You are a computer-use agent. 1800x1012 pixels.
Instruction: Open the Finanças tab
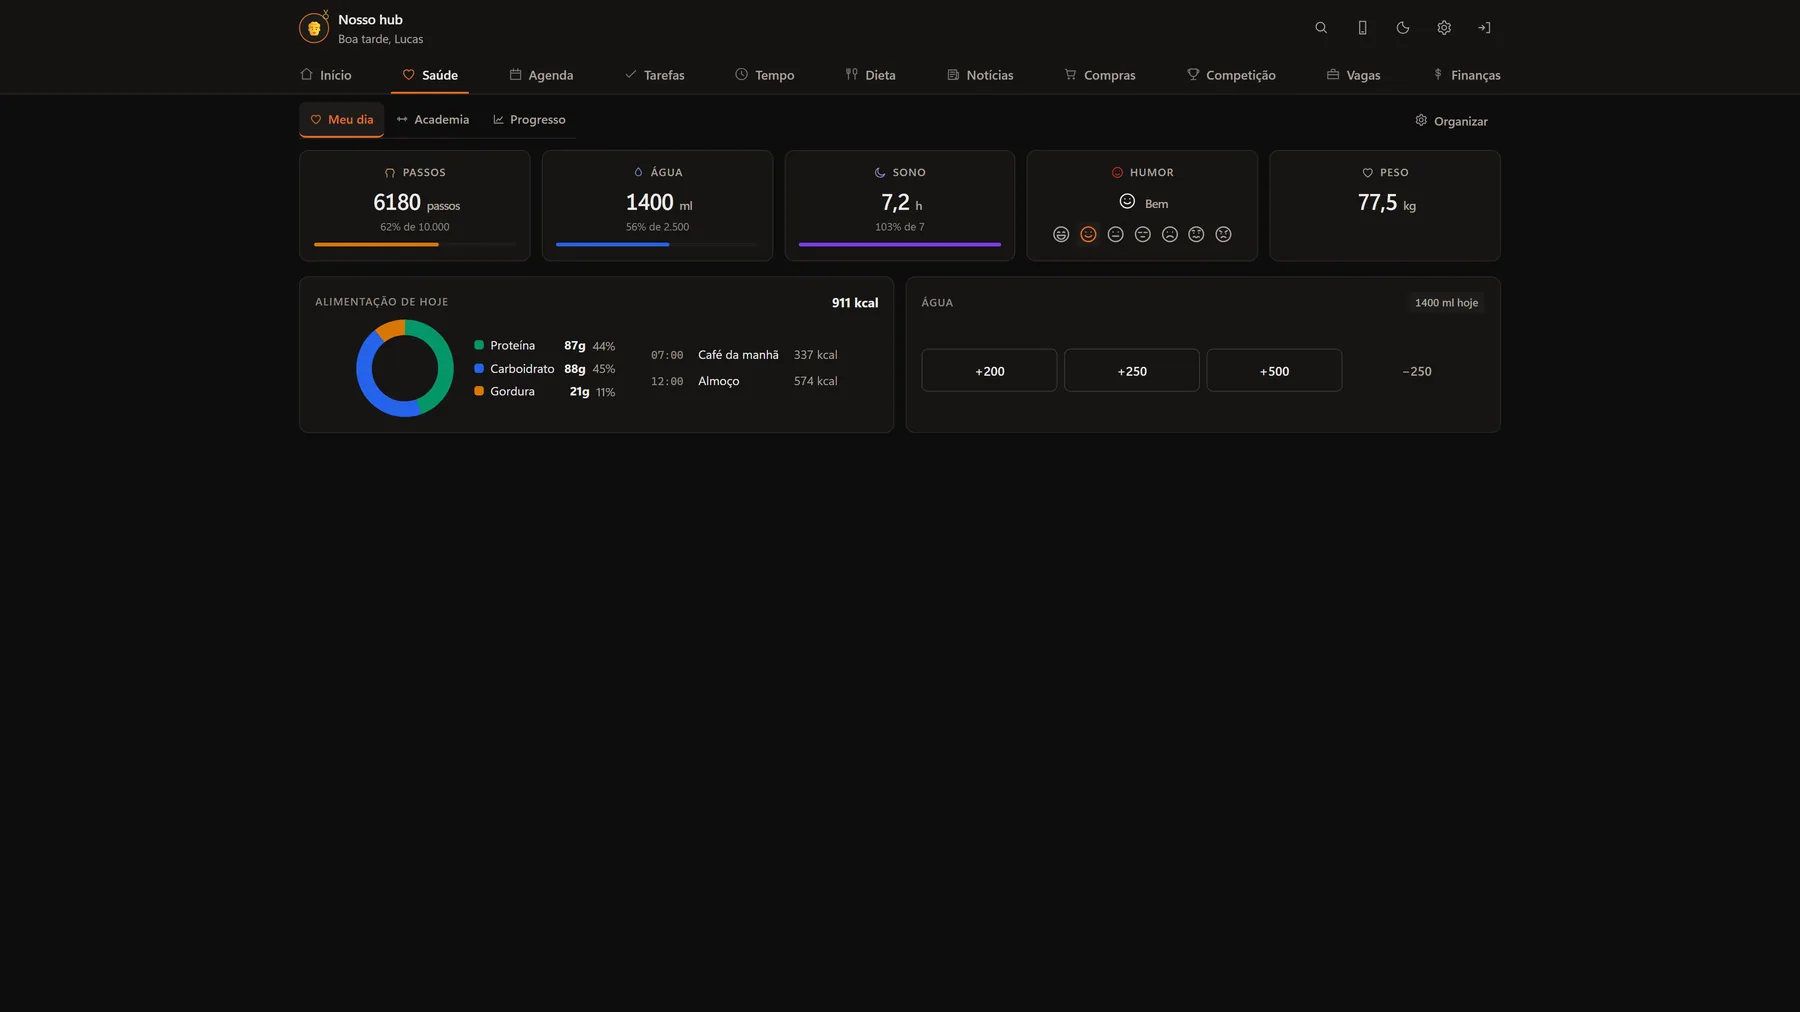click(1467, 75)
